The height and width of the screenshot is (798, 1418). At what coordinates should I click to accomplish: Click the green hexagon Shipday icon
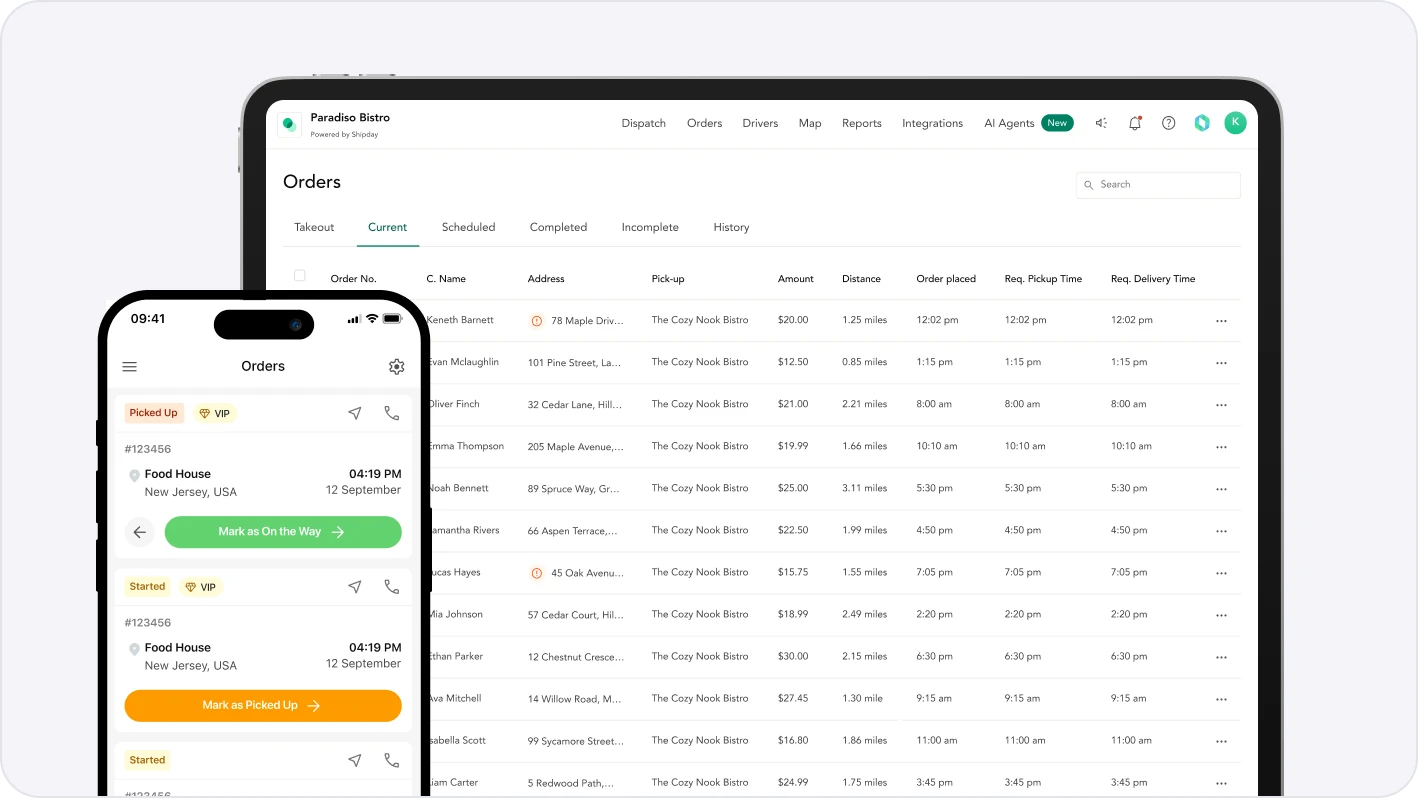pos(1202,123)
